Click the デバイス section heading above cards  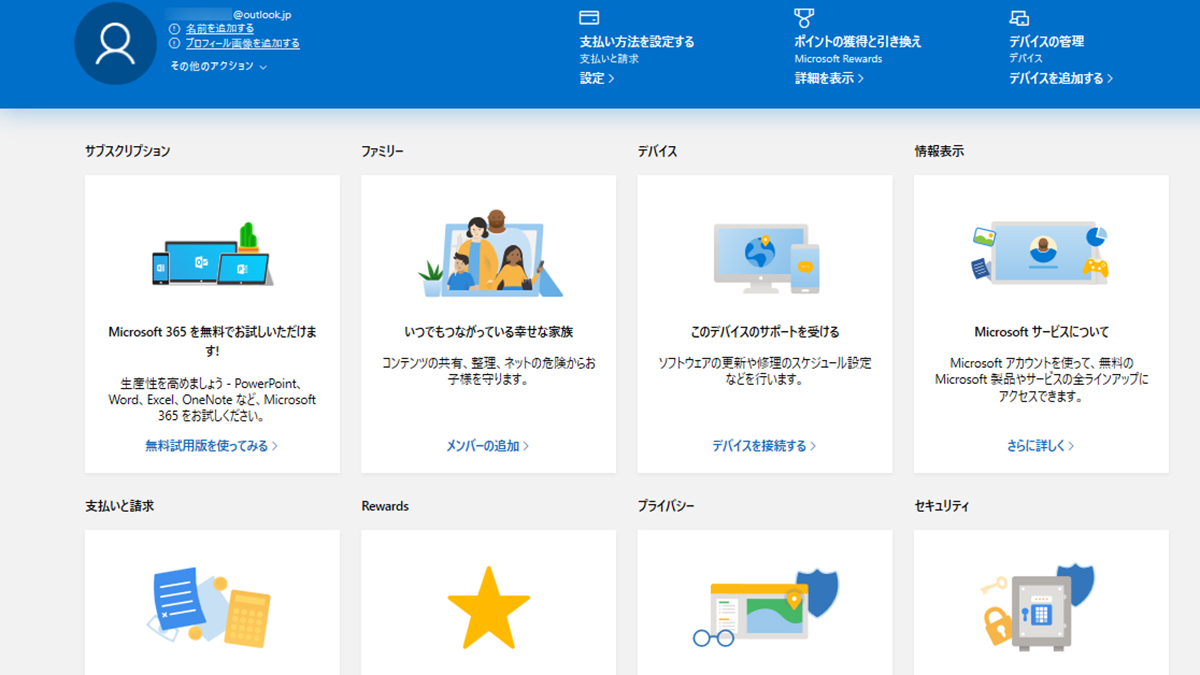[658, 151]
